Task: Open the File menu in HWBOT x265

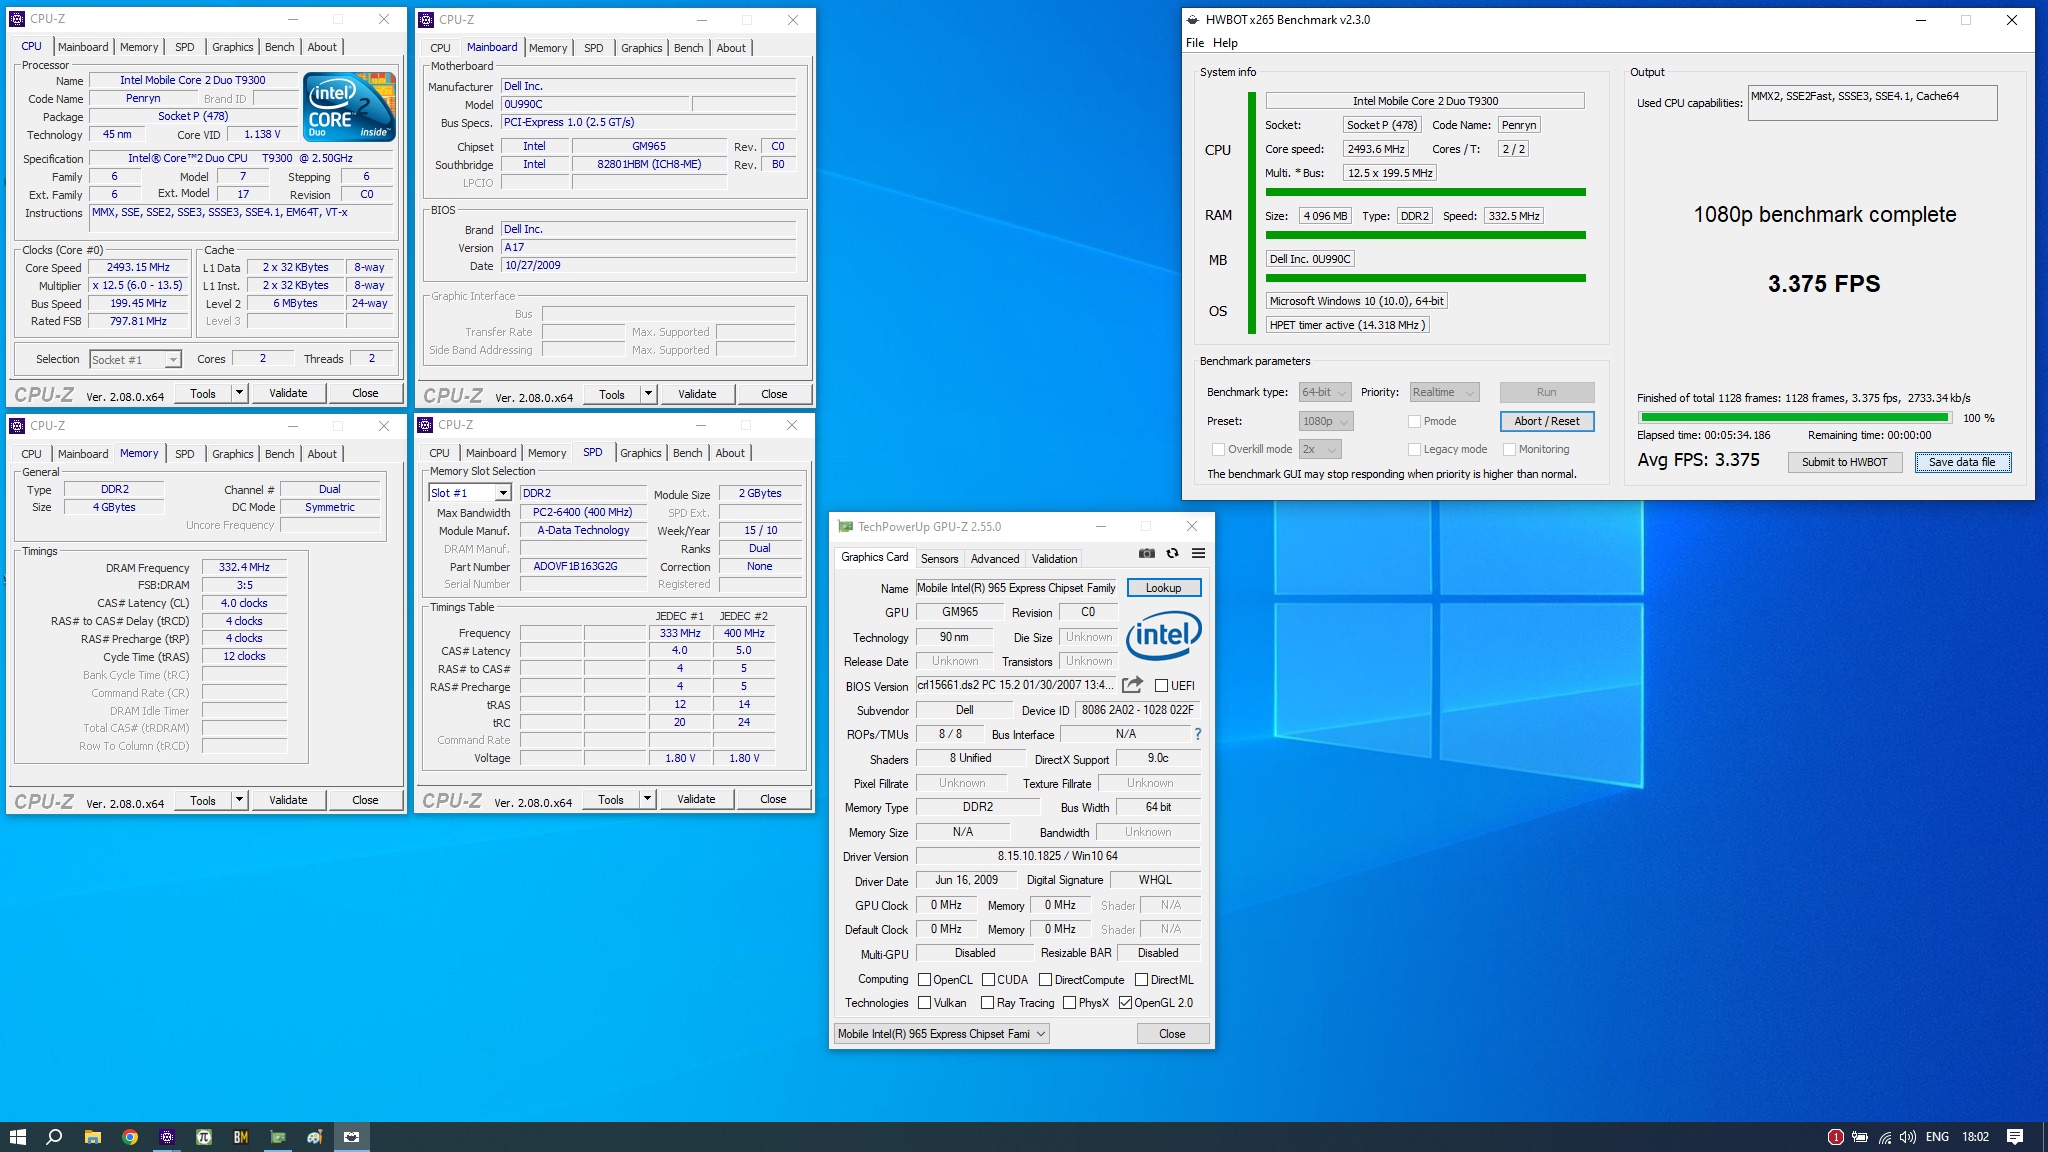Action: click(x=1195, y=43)
